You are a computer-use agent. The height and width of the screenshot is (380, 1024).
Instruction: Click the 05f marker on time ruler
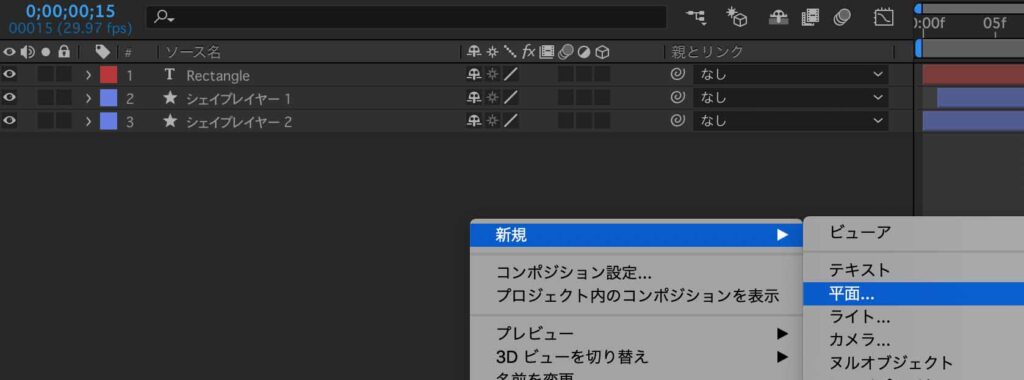[995, 23]
